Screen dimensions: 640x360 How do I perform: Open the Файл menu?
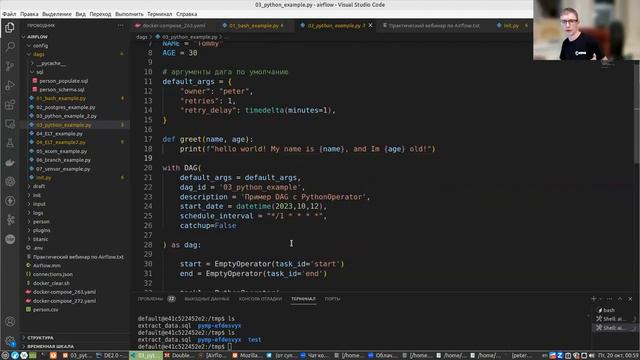pyautogui.click(x=9, y=14)
